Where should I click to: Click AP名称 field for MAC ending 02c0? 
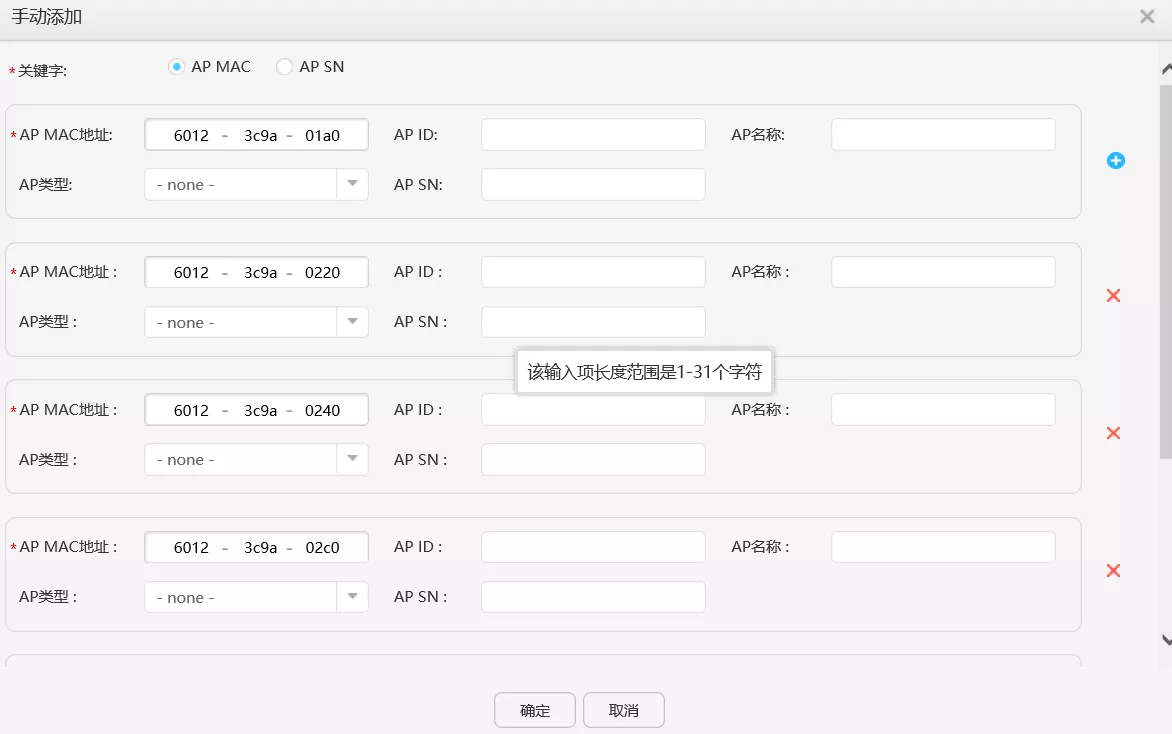point(943,547)
